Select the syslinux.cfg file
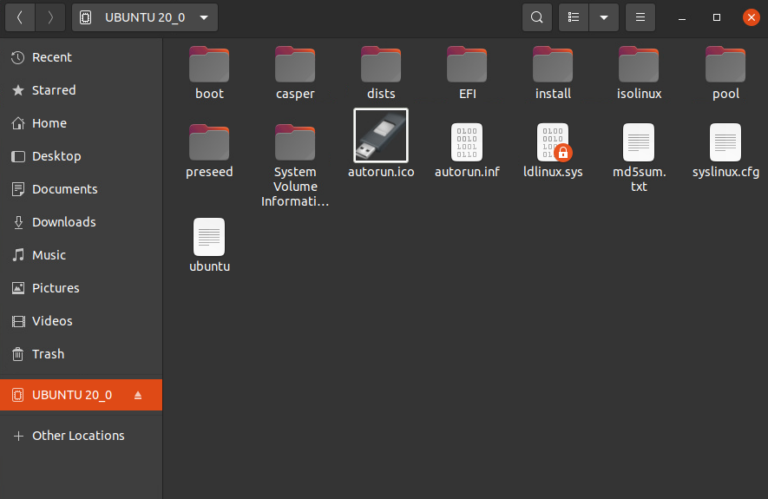Image resolution: width=768 pixels, height=499 pixels. point(725,142)
